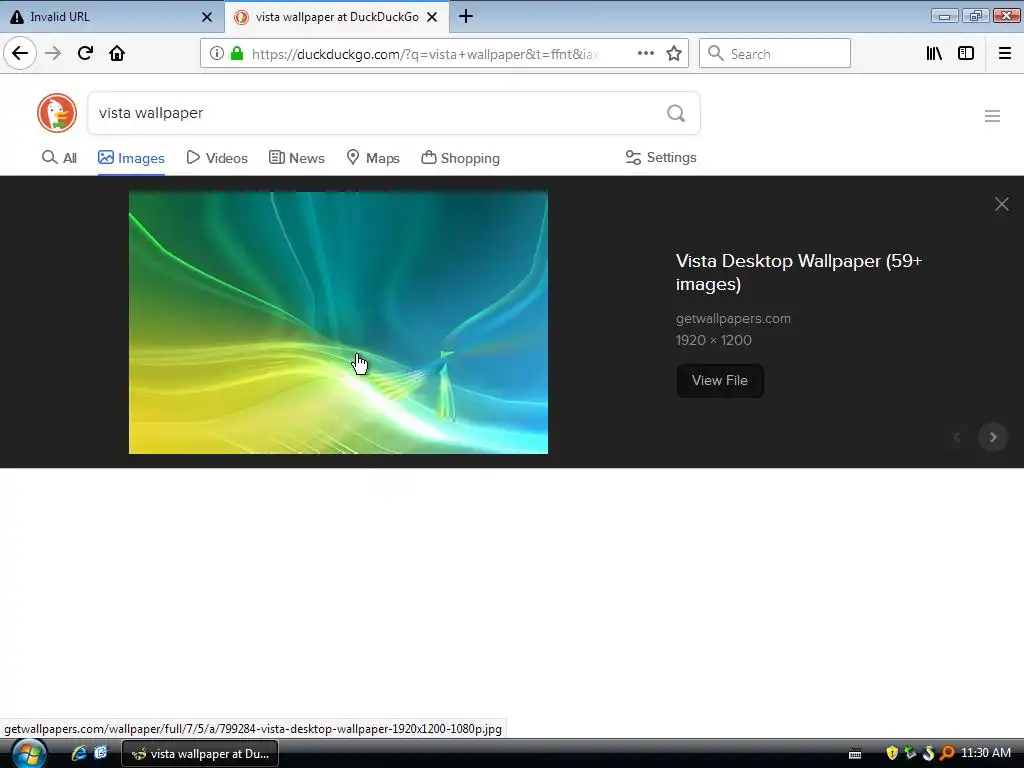
Task: Click the large Vista wallpaper preview
Action: point(338,323)
